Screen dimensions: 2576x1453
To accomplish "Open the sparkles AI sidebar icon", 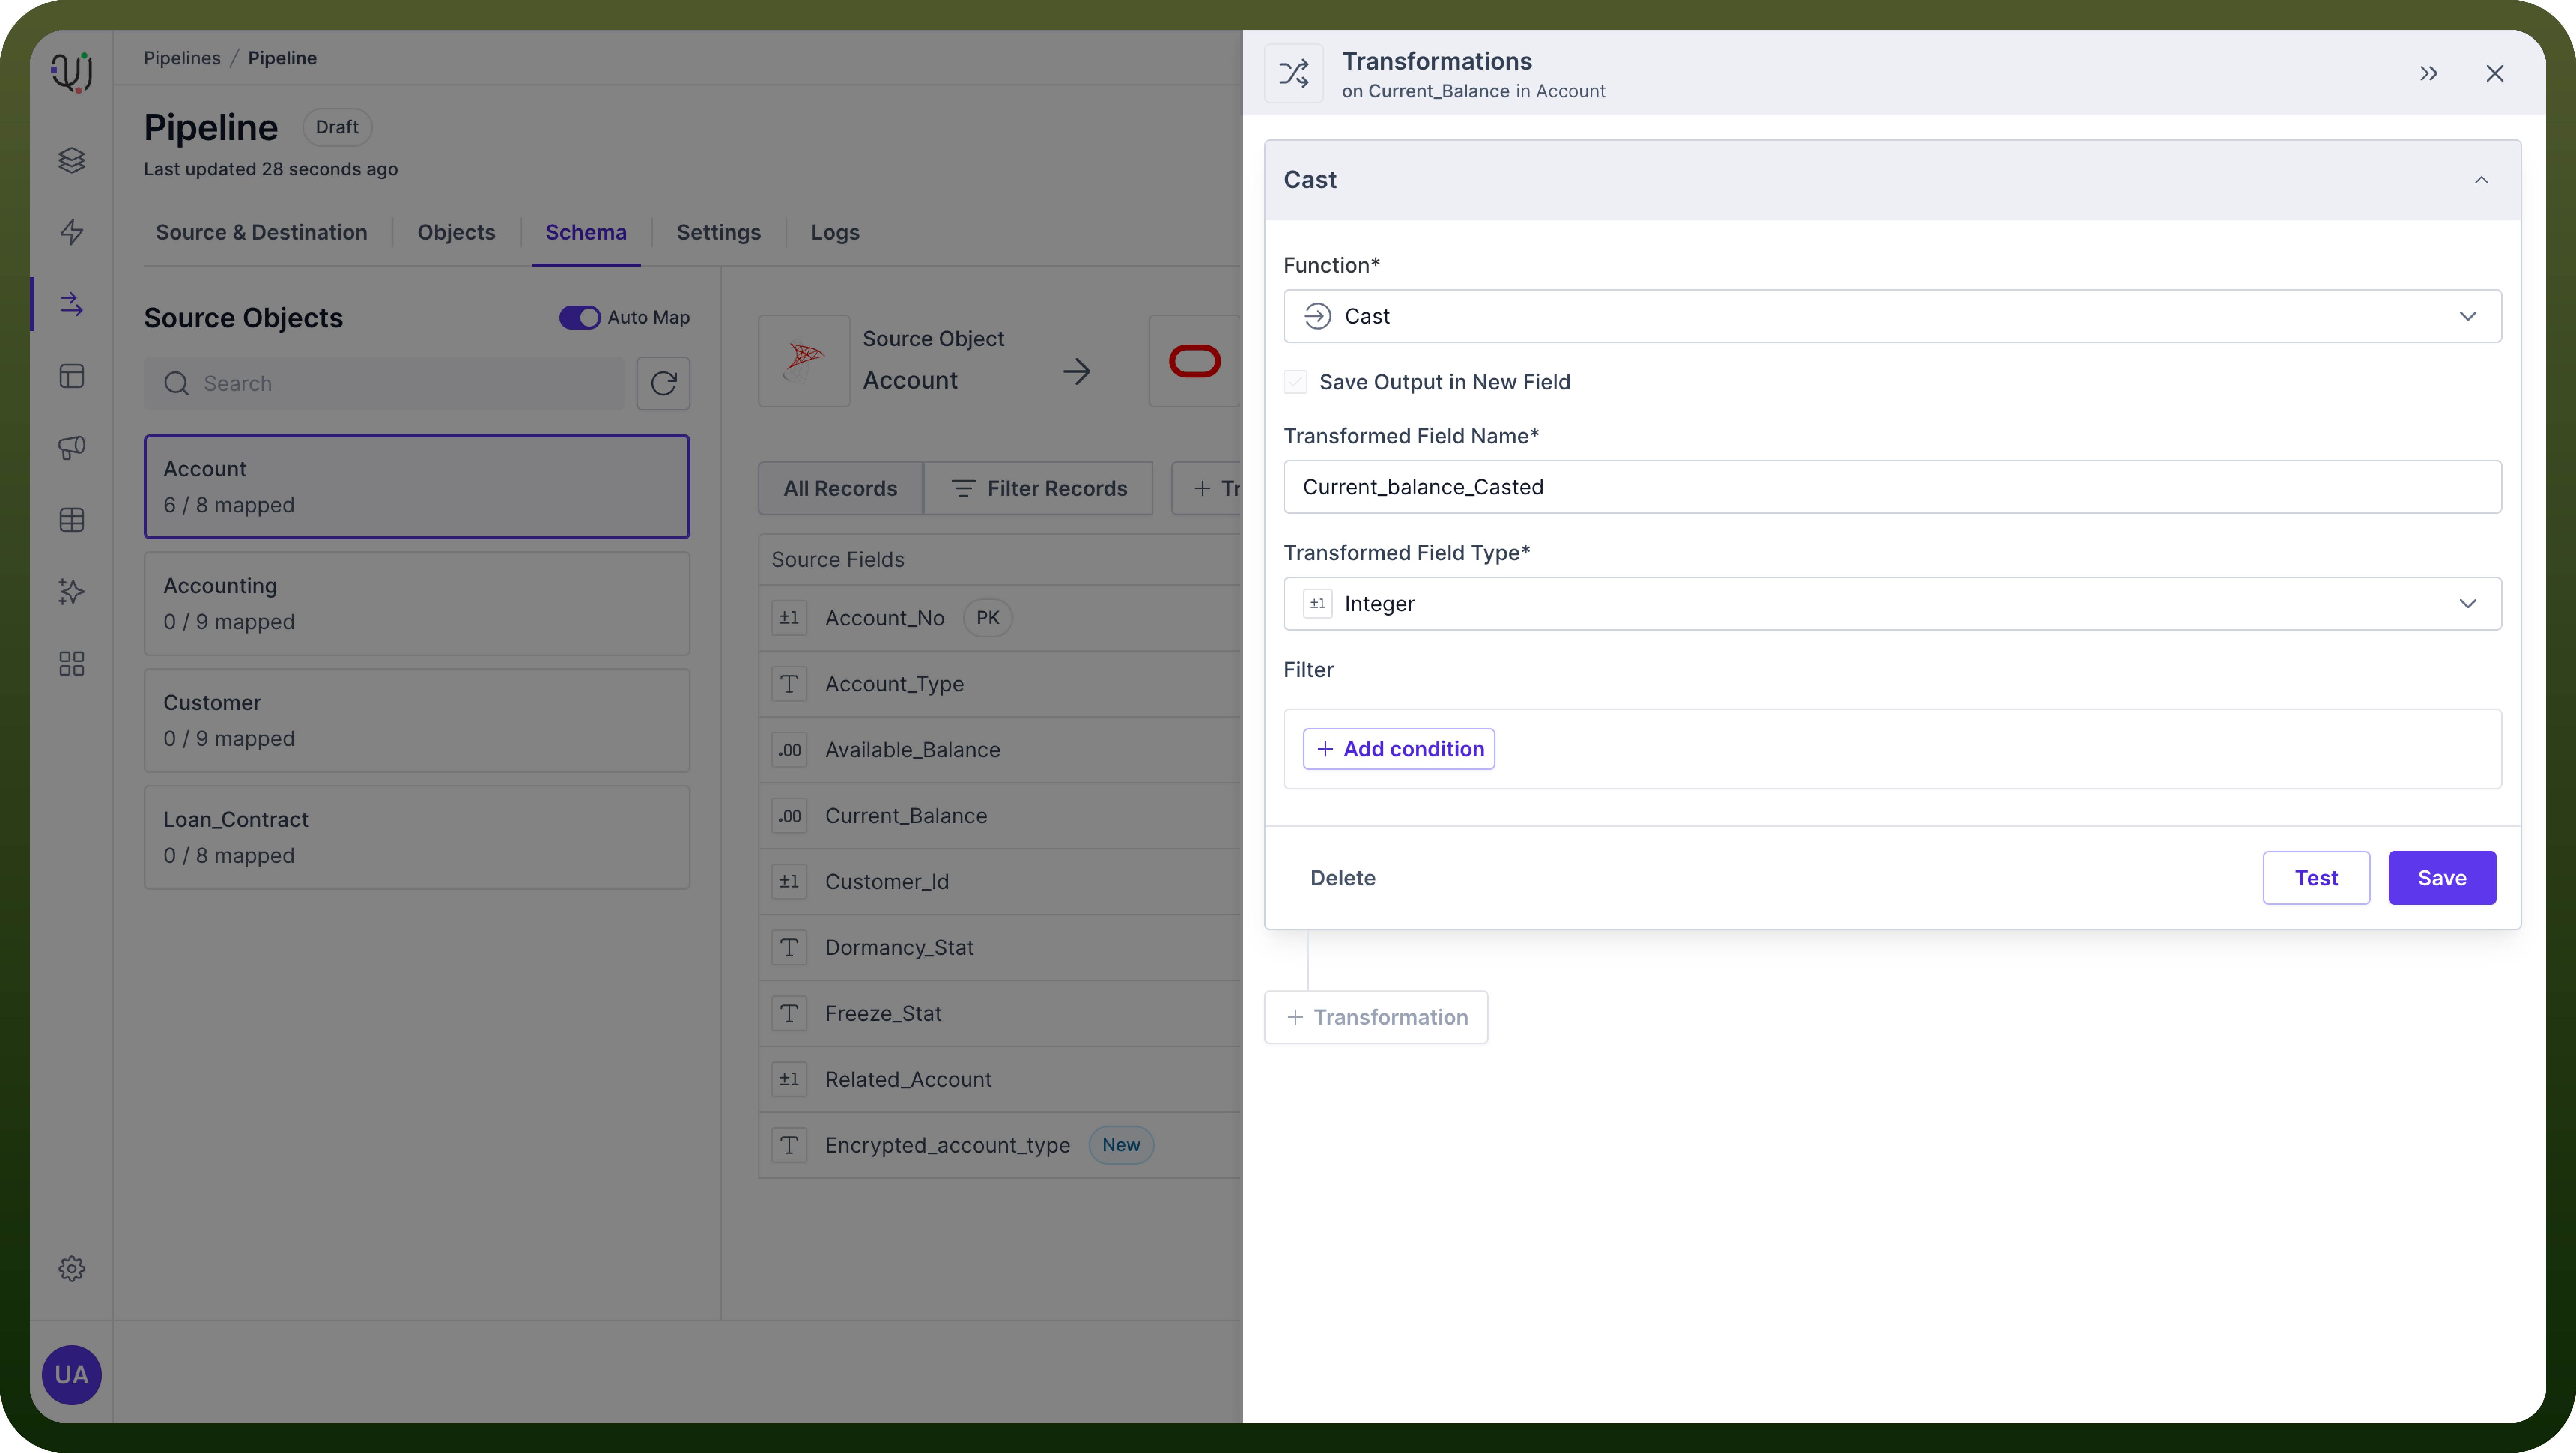I will pos(71,592).
